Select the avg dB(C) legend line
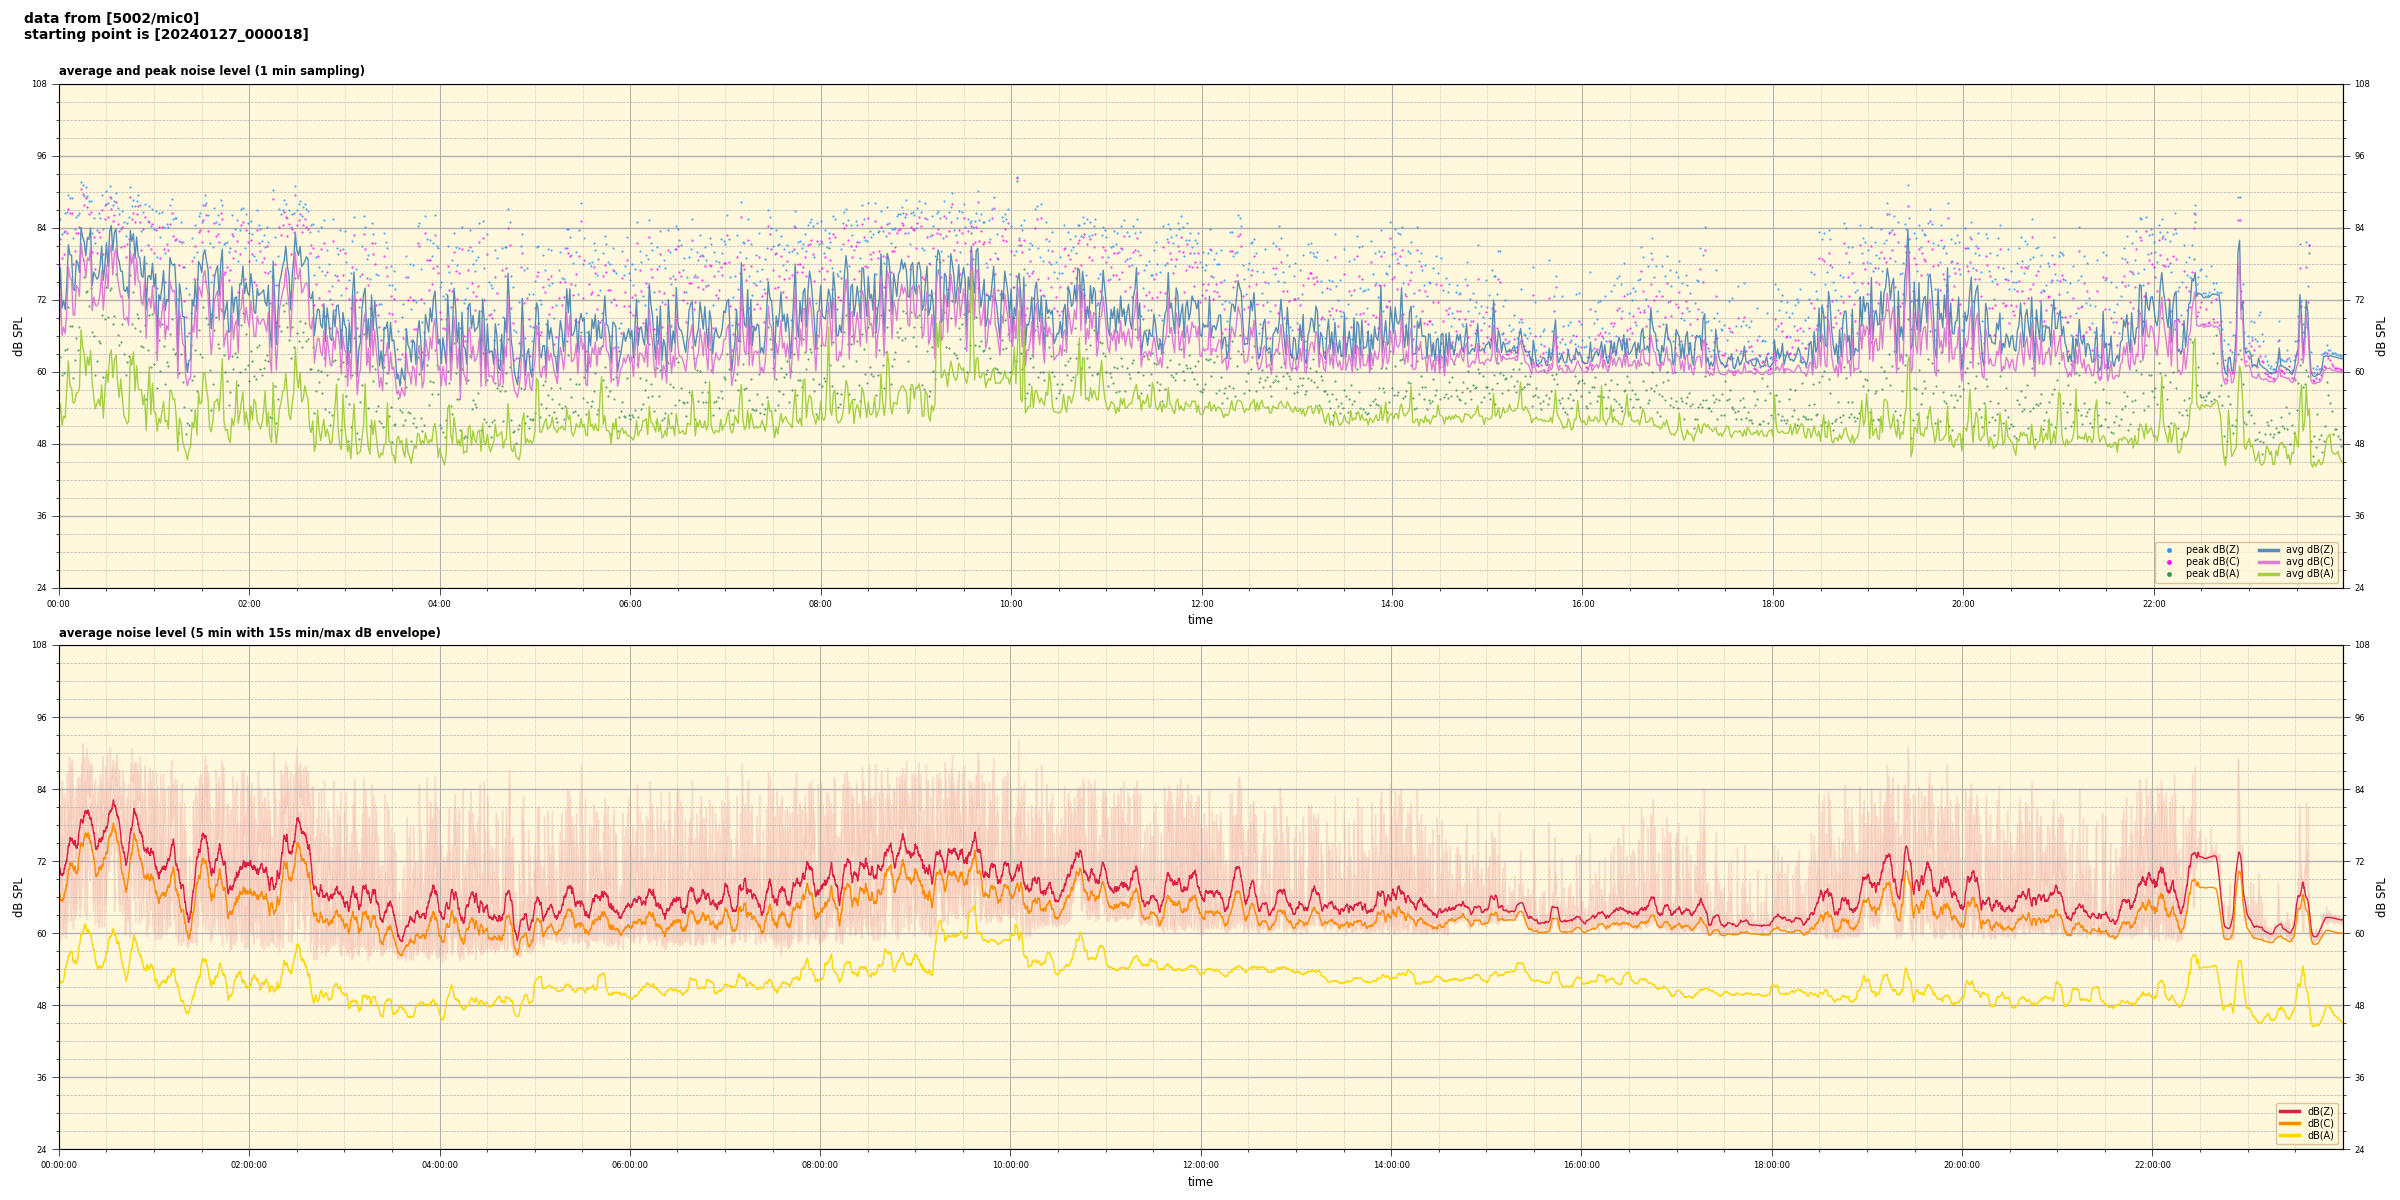Viewport: 2400px width, 1200px height. click(x=2269, y=562)
